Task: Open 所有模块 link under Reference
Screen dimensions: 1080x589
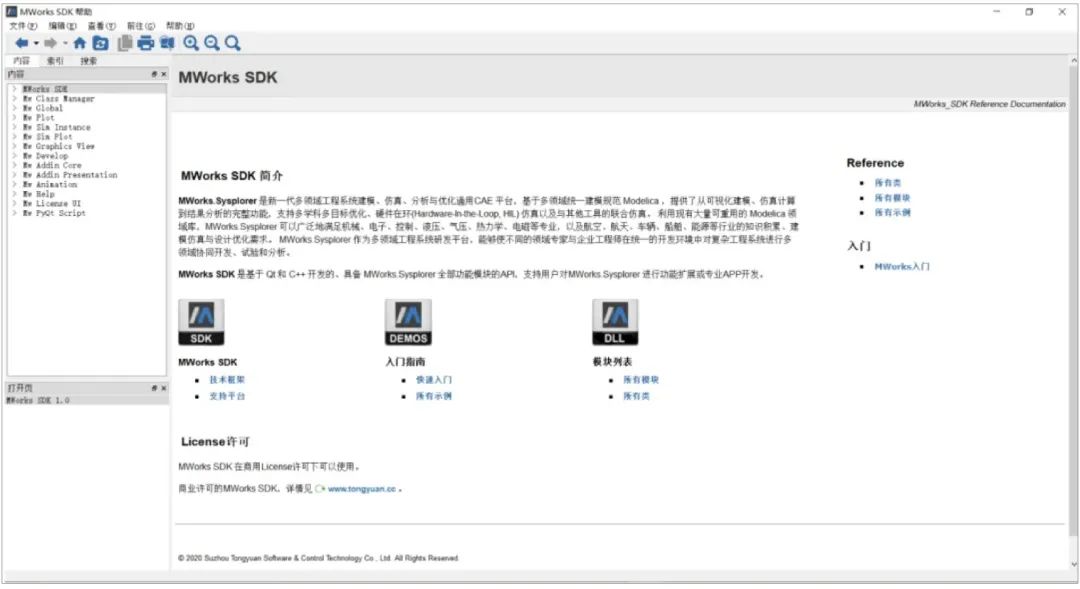Action: (x=893, y=198)
